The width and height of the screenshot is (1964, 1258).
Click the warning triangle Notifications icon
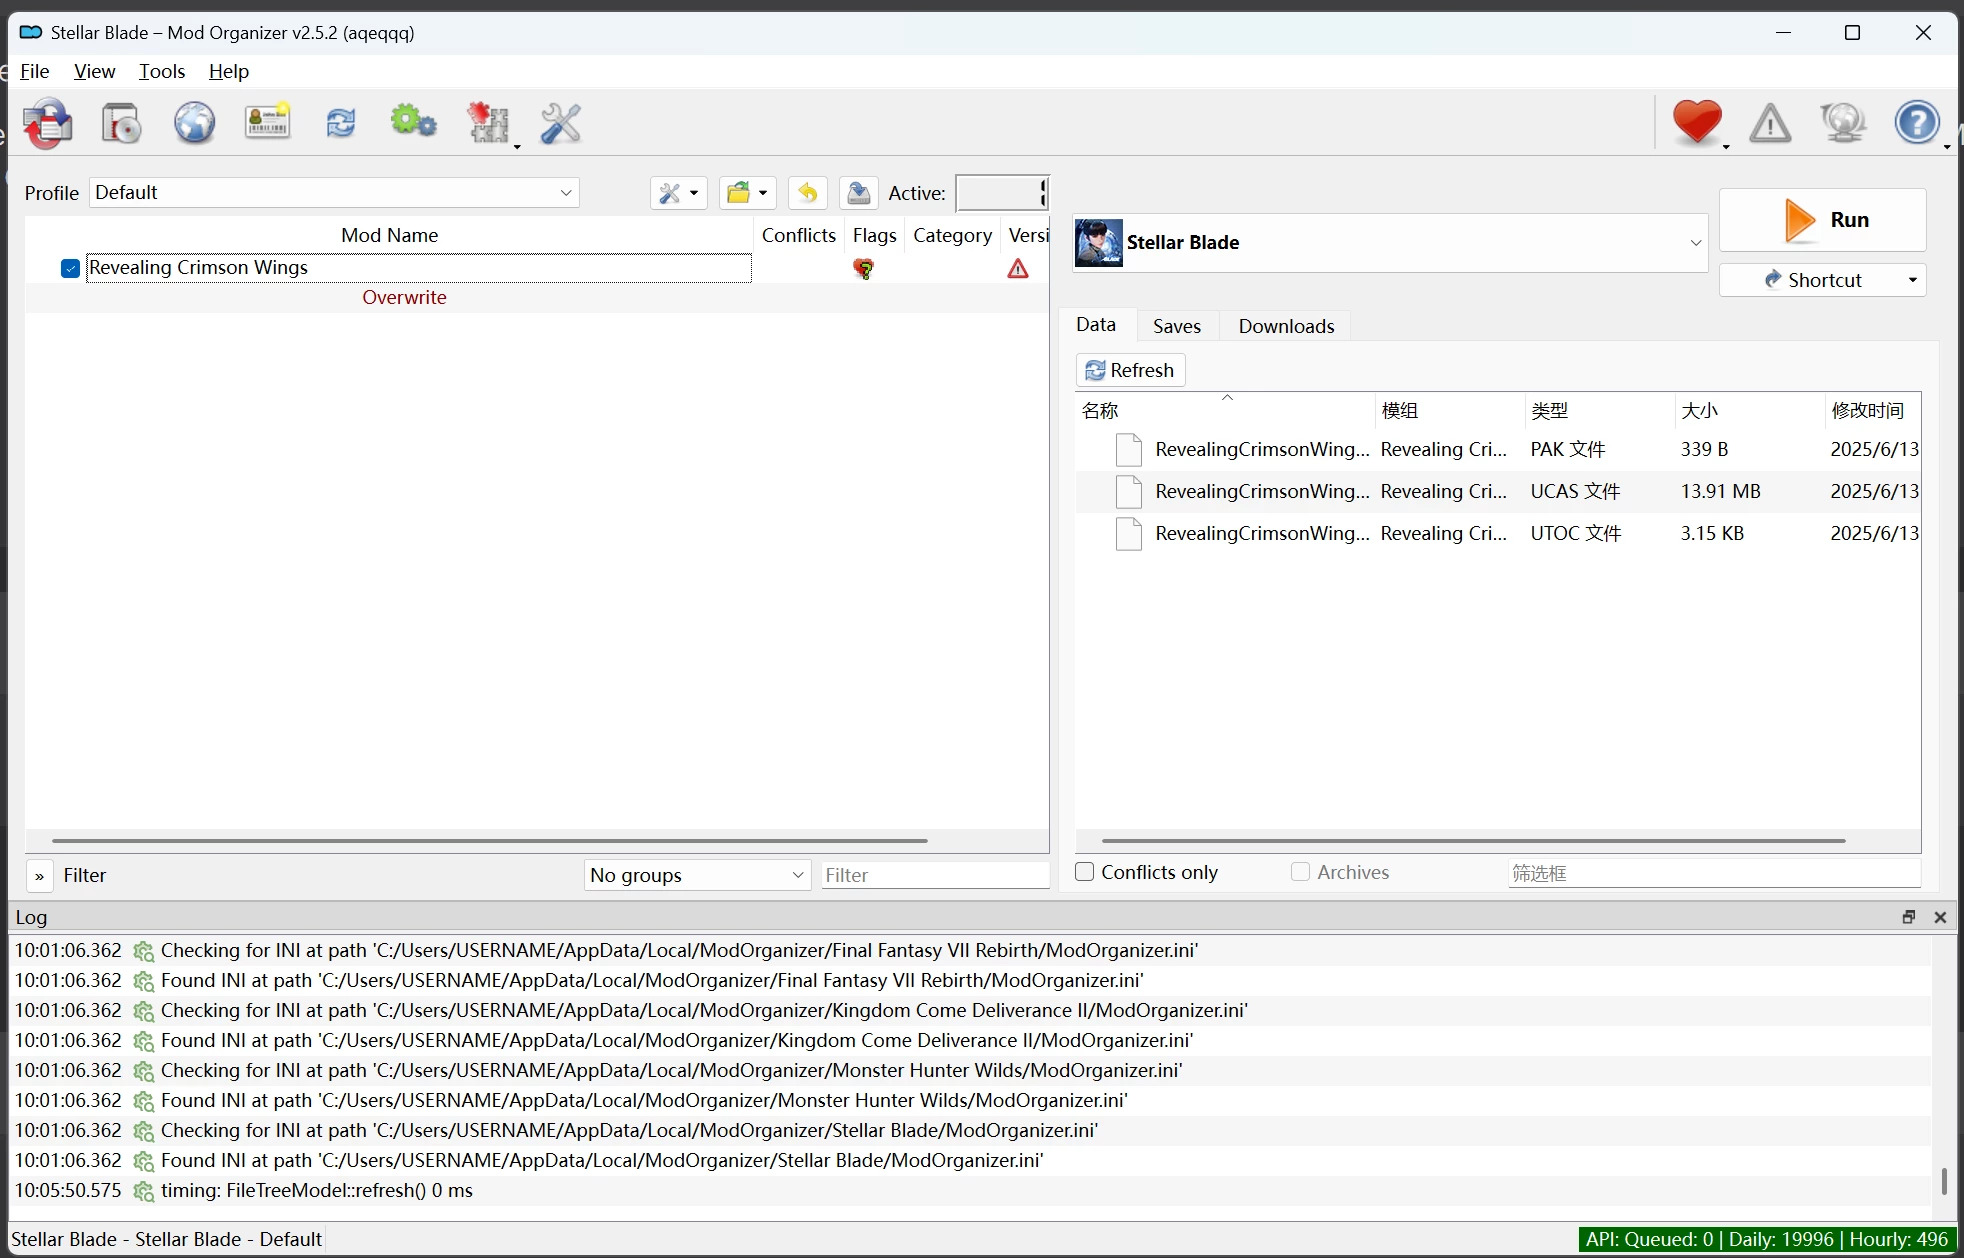tap(1769, 124)
